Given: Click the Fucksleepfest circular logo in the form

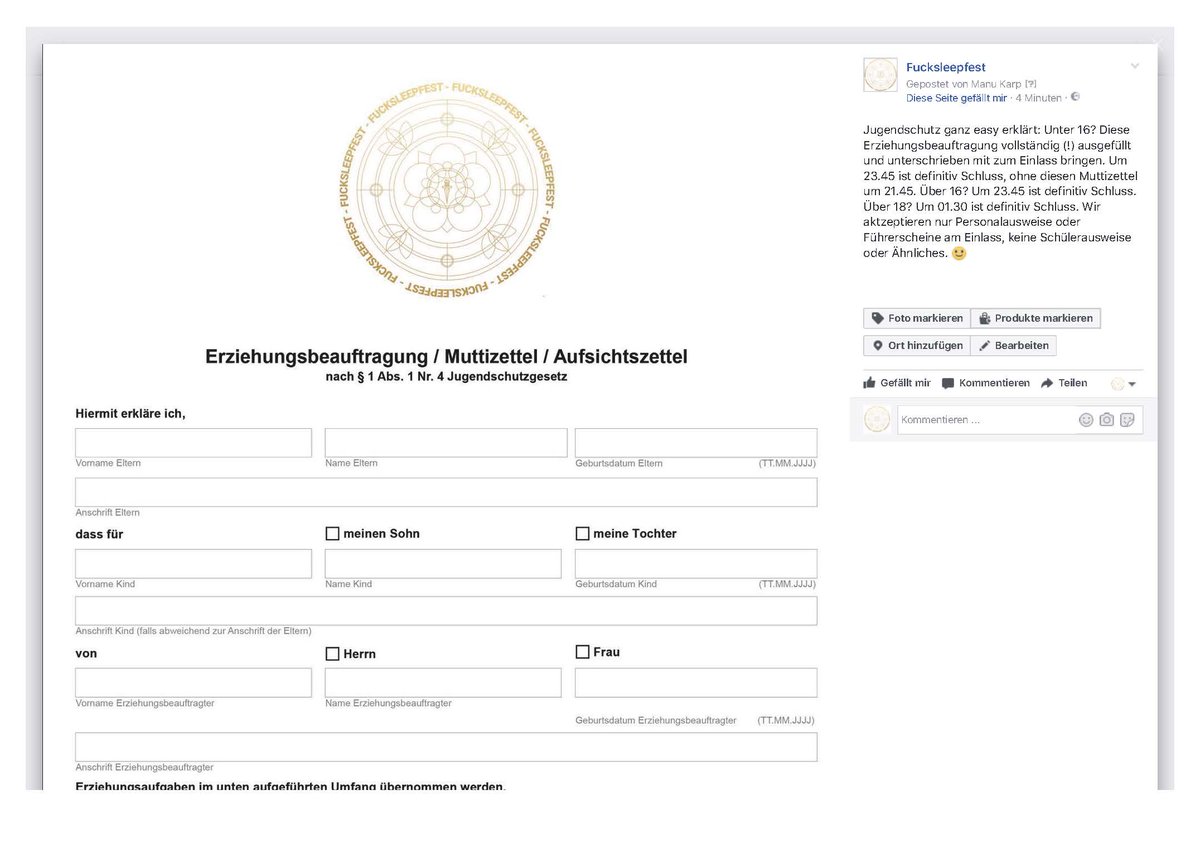Looking at the screenshot, I should [x=446, y=190].
